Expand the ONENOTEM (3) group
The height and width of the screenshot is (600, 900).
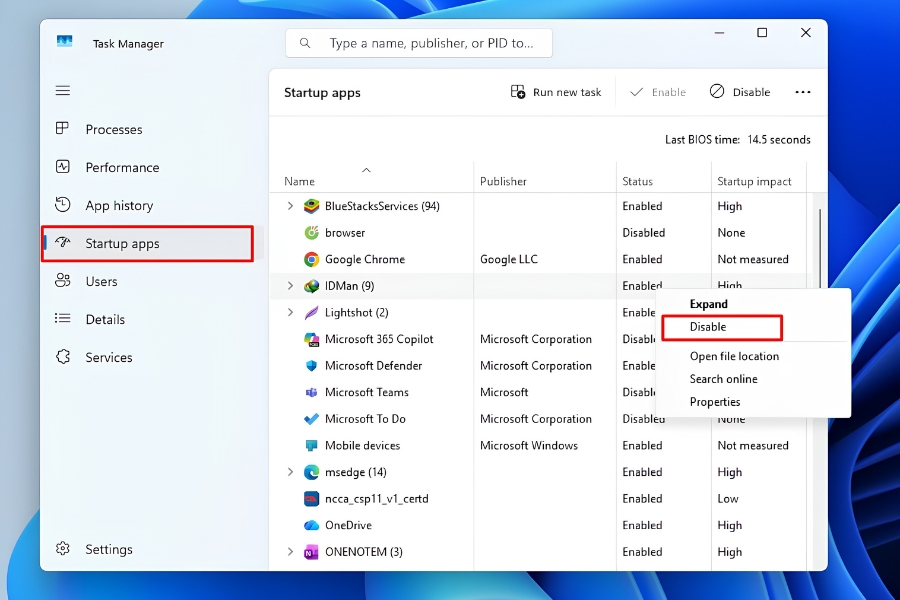pos(290,552)
